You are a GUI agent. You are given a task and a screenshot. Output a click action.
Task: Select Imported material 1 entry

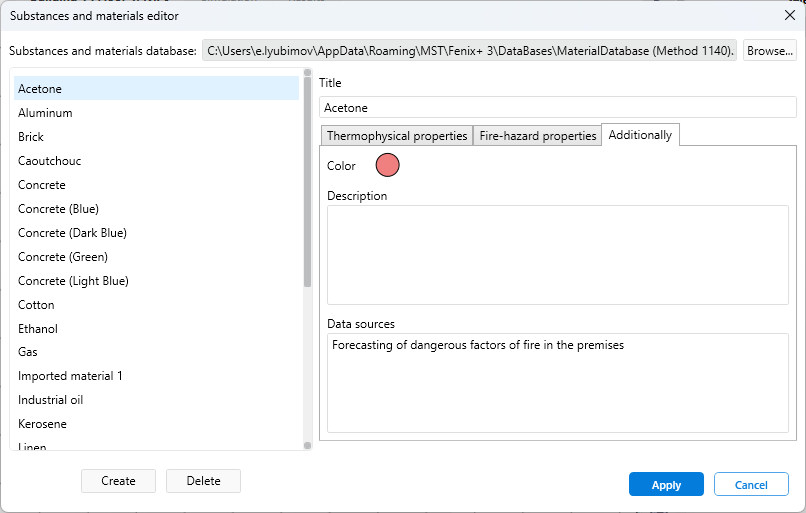point(70,376)
